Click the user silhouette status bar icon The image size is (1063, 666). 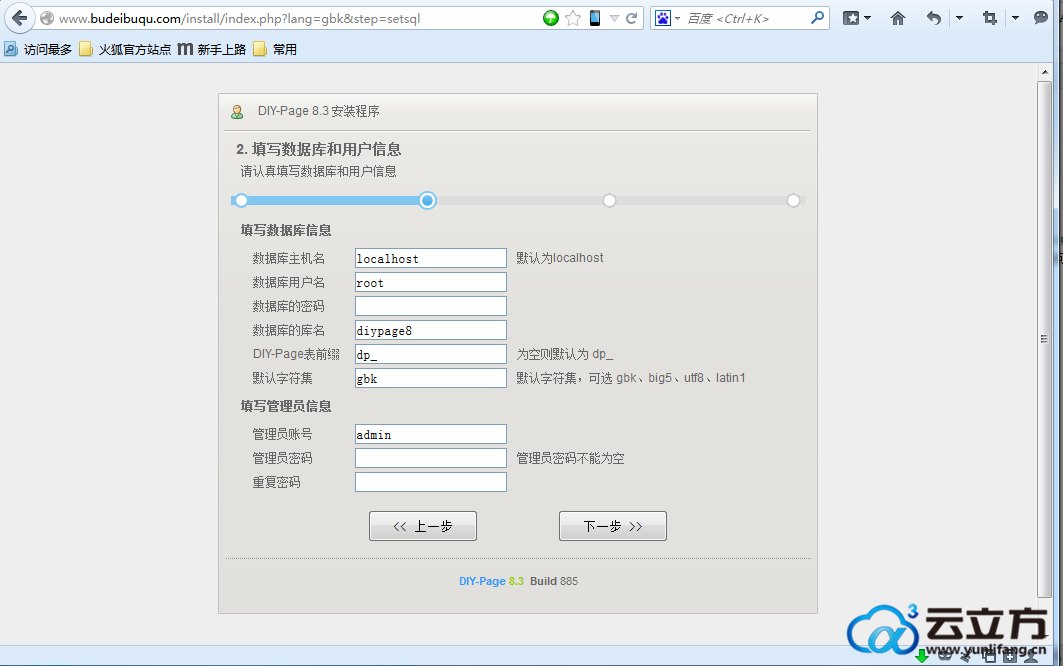click(x=1031, y=656)
